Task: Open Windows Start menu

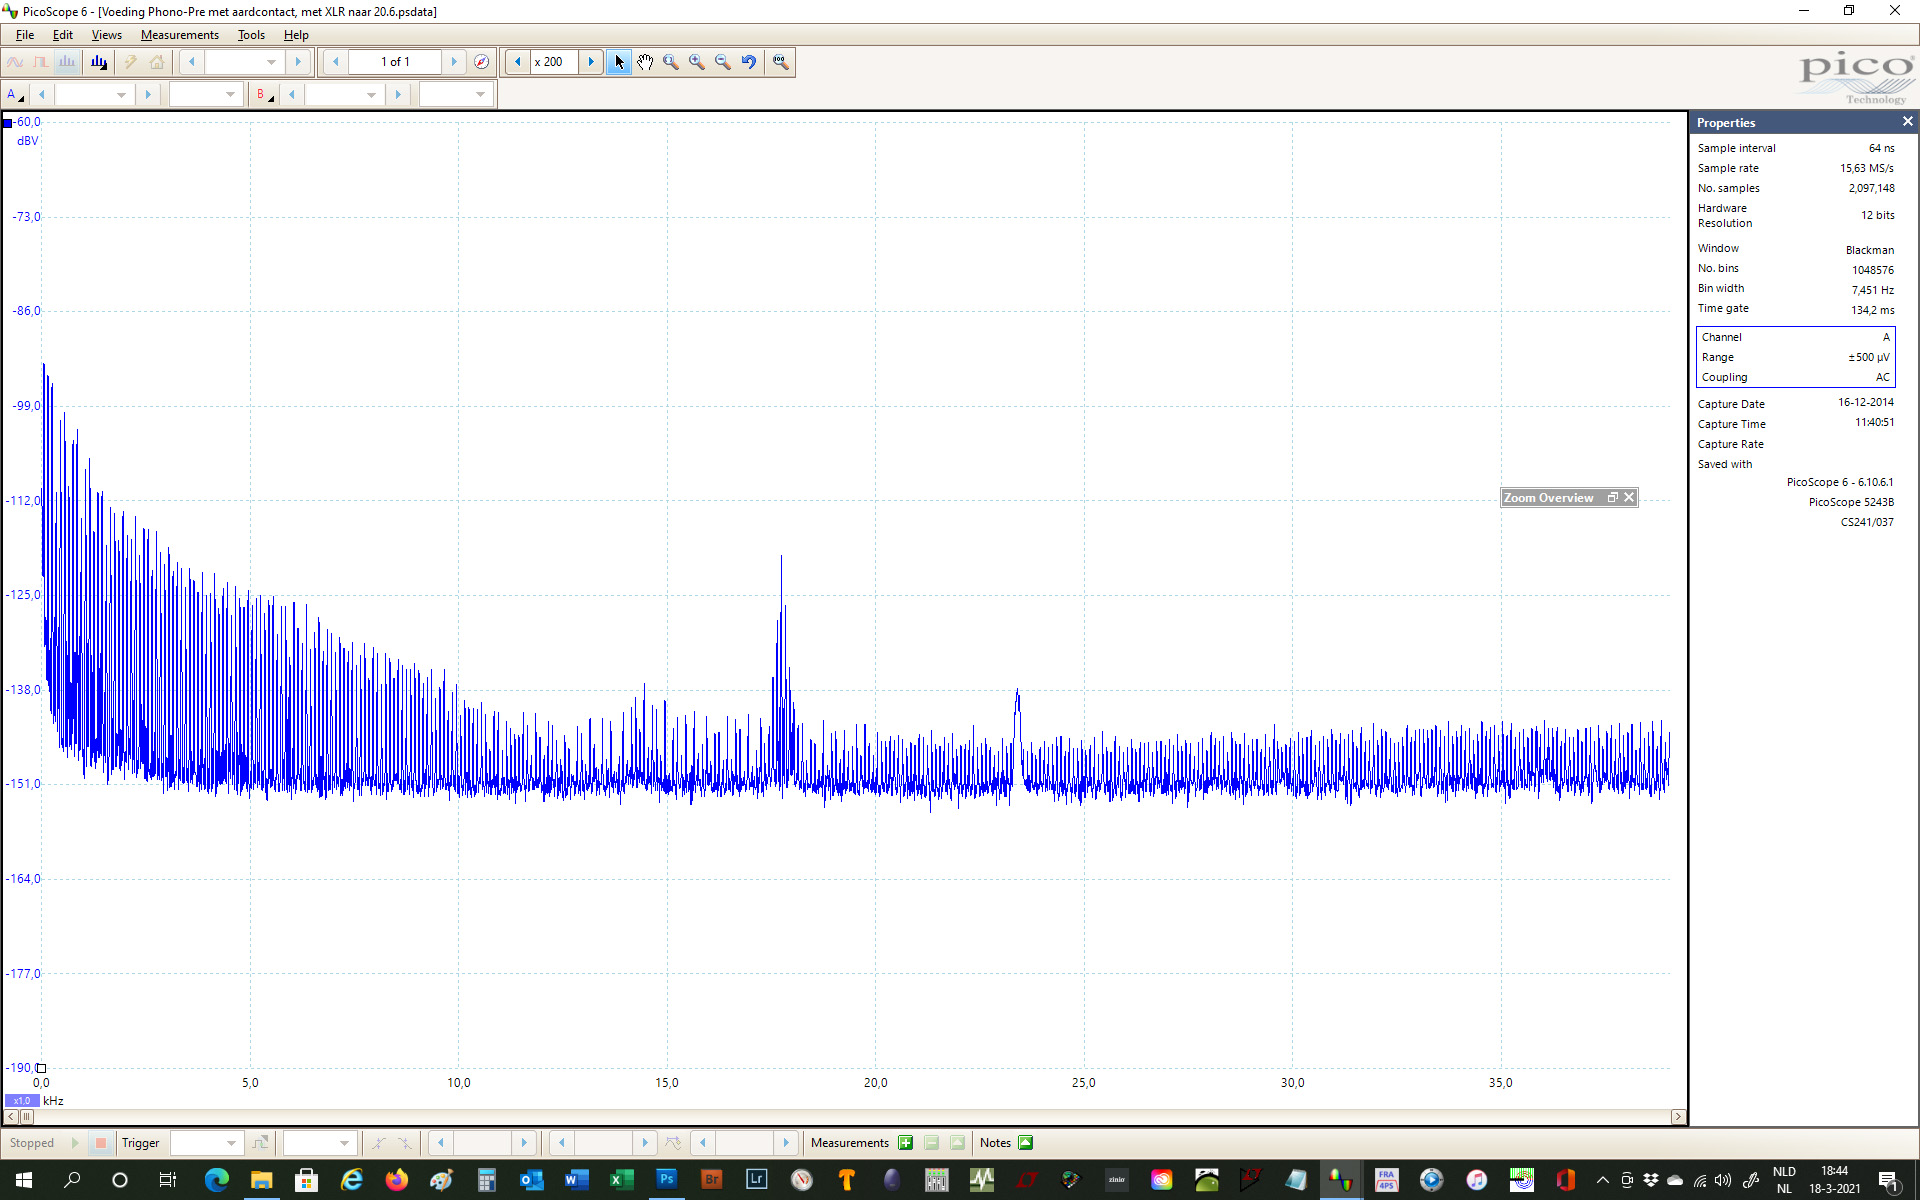Action: 24,1180
